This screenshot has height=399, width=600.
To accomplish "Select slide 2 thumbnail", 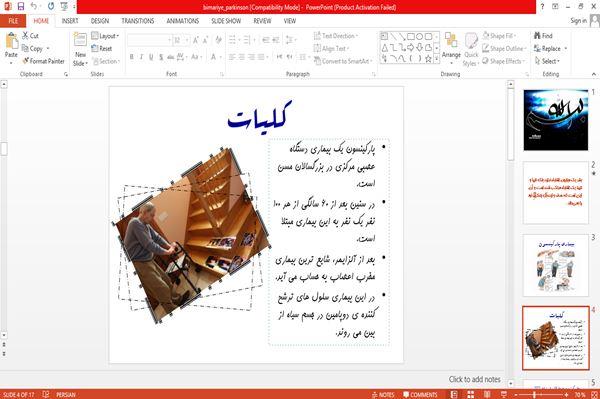I will pyautogui.click(x=556, y=192).
